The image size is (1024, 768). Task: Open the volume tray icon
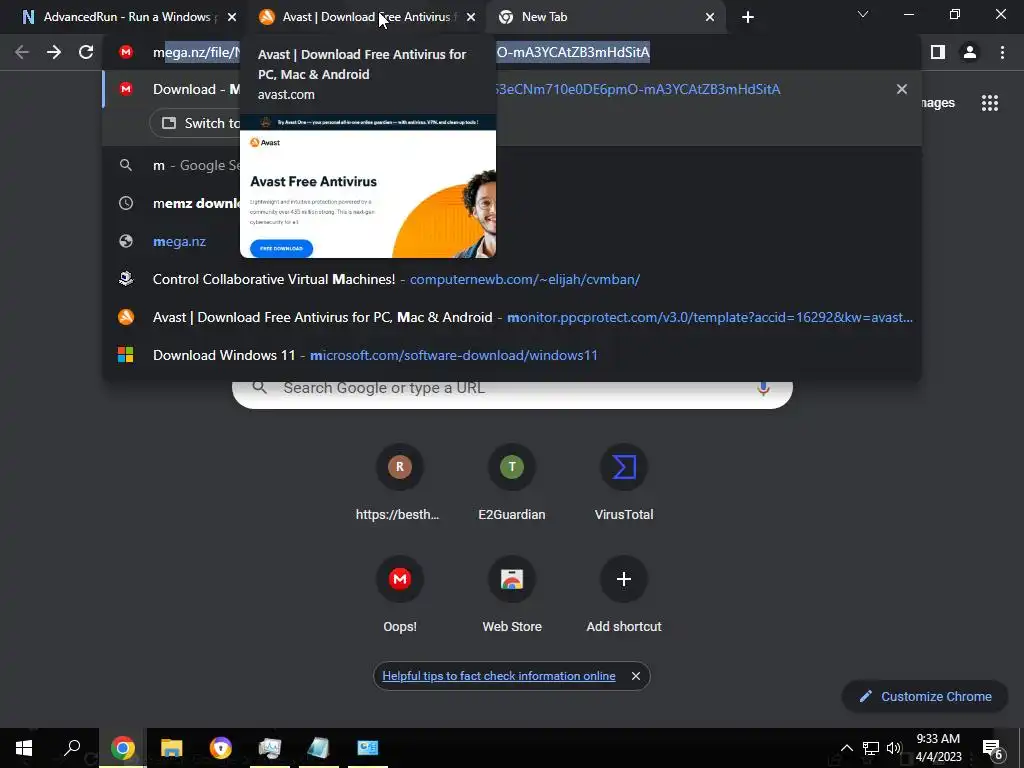point(894,748)
